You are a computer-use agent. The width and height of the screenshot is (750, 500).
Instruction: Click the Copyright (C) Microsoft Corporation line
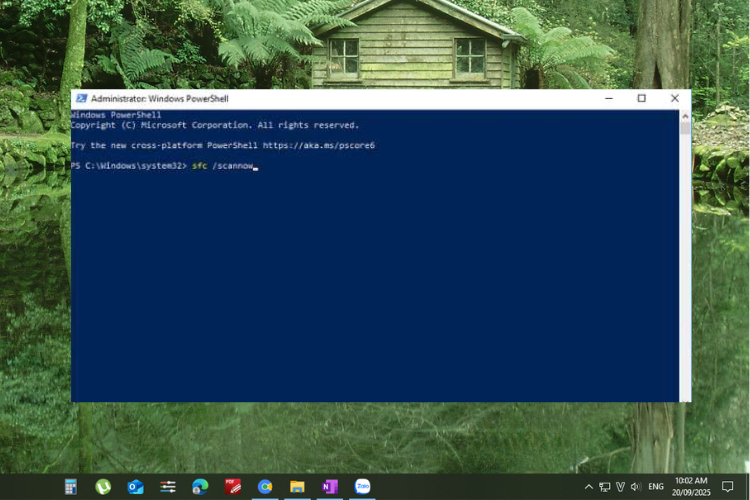215,125
